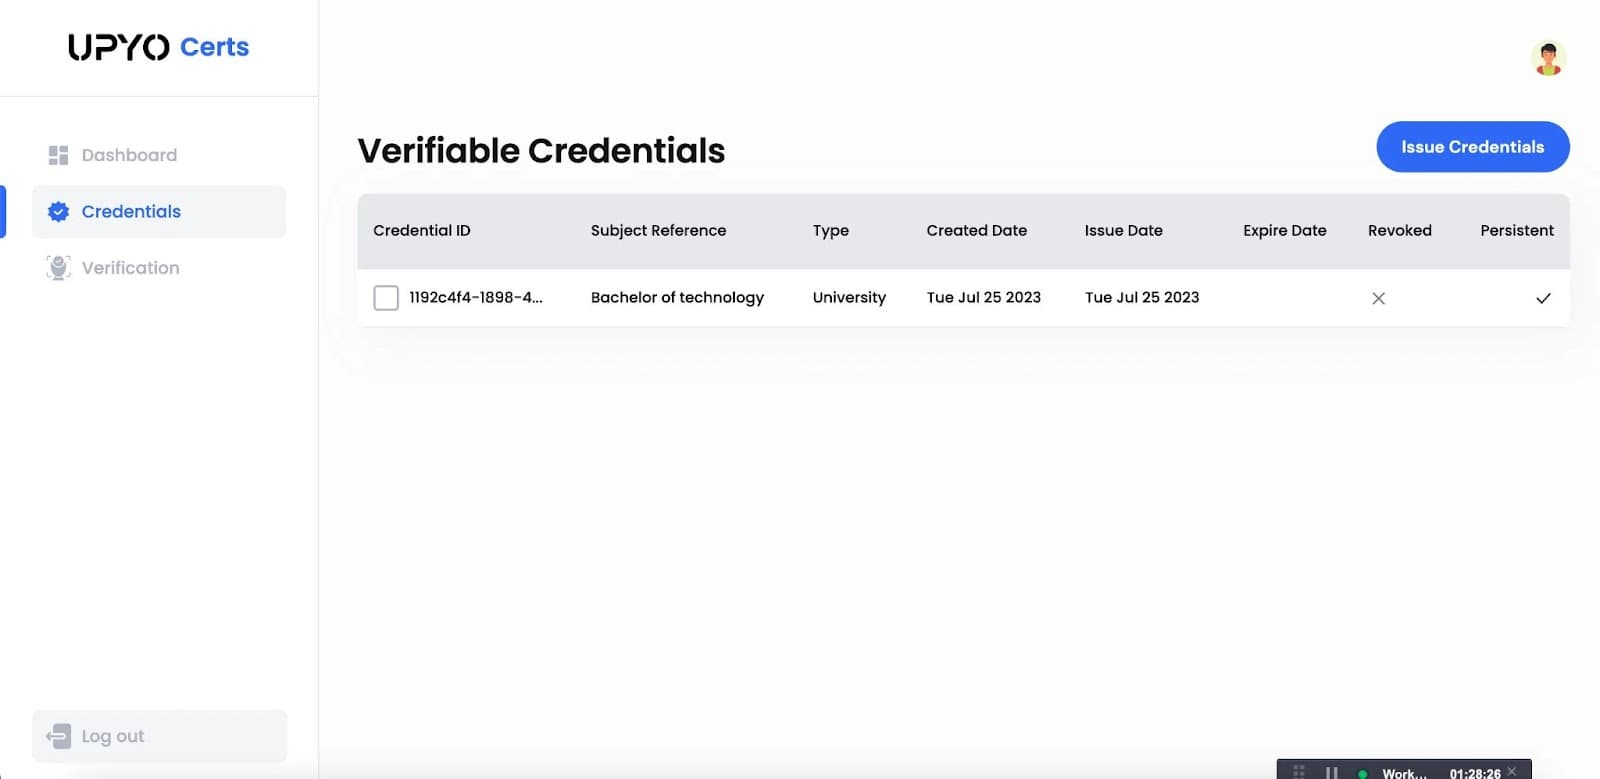Select the checkbox for credential 1192c4f4-1898-4...
Screen dimensions: 1600x779
point(386,298)
